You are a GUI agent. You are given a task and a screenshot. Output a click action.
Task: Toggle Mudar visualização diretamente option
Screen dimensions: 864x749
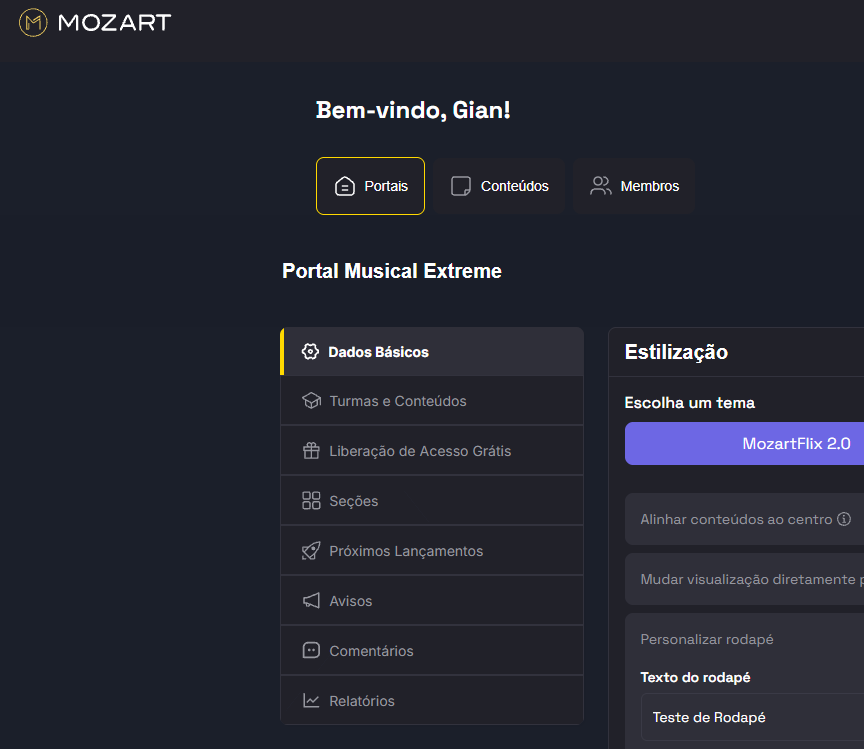[x=750, y=579]
